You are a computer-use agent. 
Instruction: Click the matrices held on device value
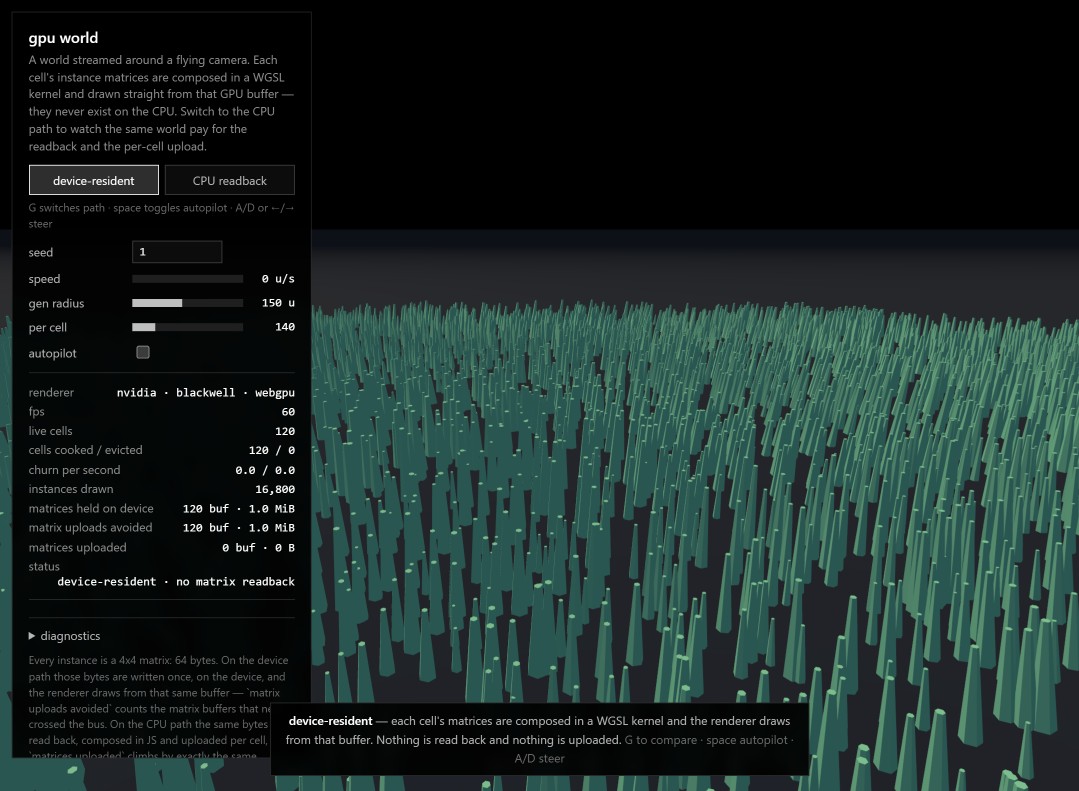[239, 509]
